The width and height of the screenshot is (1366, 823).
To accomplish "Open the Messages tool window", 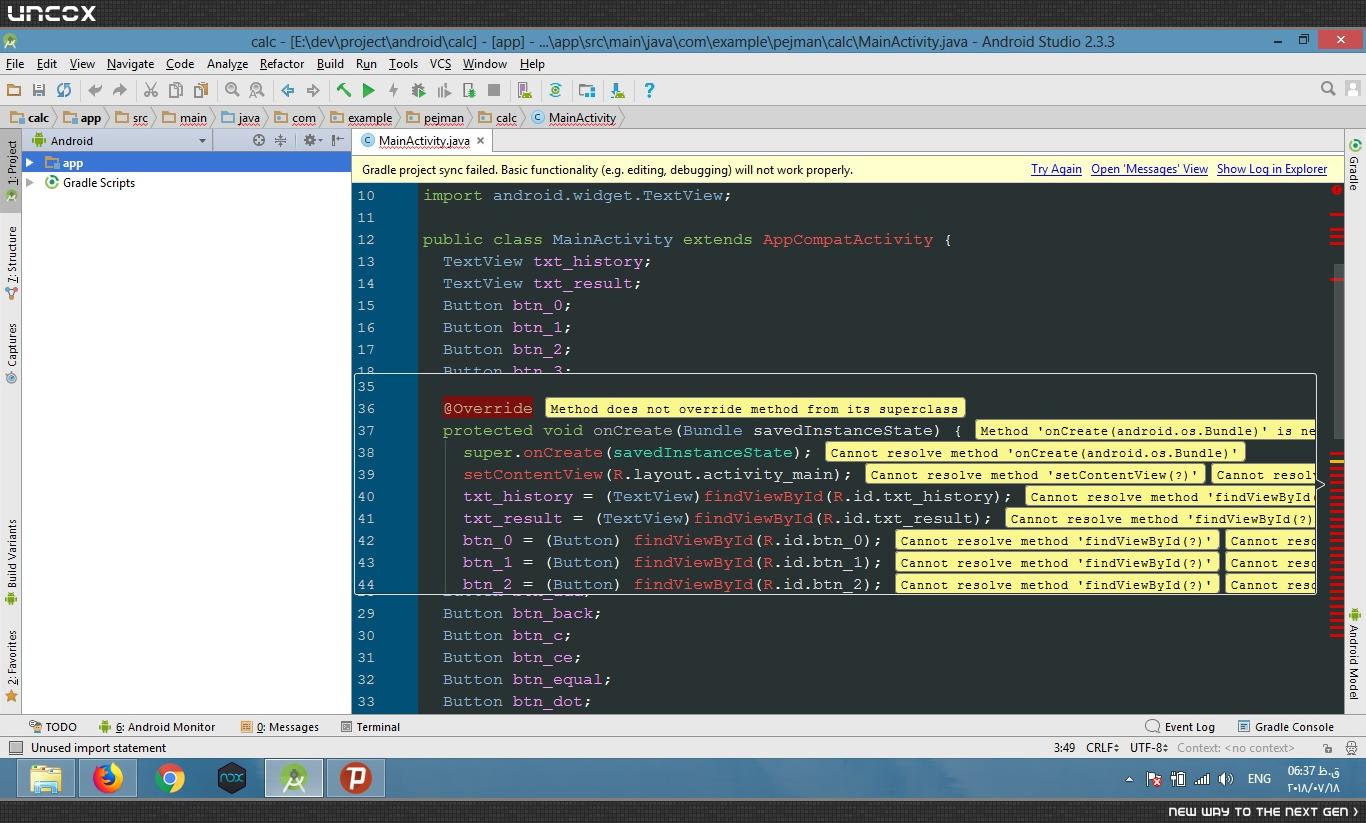I will tap(280, 727).
